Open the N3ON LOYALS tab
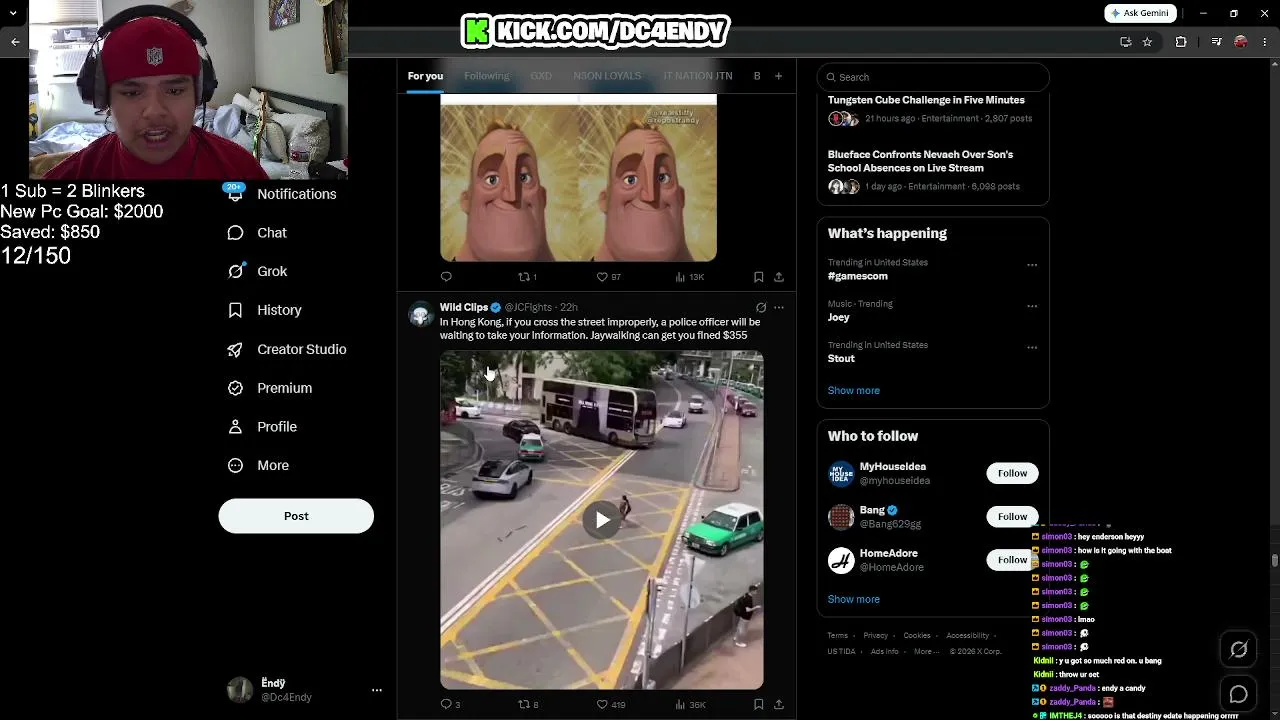Screen dimensions: 1280x720 tap(607, 76)
